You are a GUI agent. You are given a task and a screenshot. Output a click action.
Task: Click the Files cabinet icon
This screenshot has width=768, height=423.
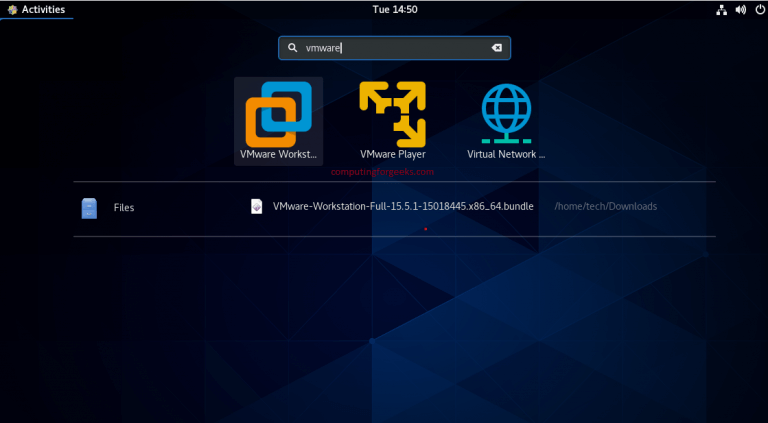[x=89, y=208]
